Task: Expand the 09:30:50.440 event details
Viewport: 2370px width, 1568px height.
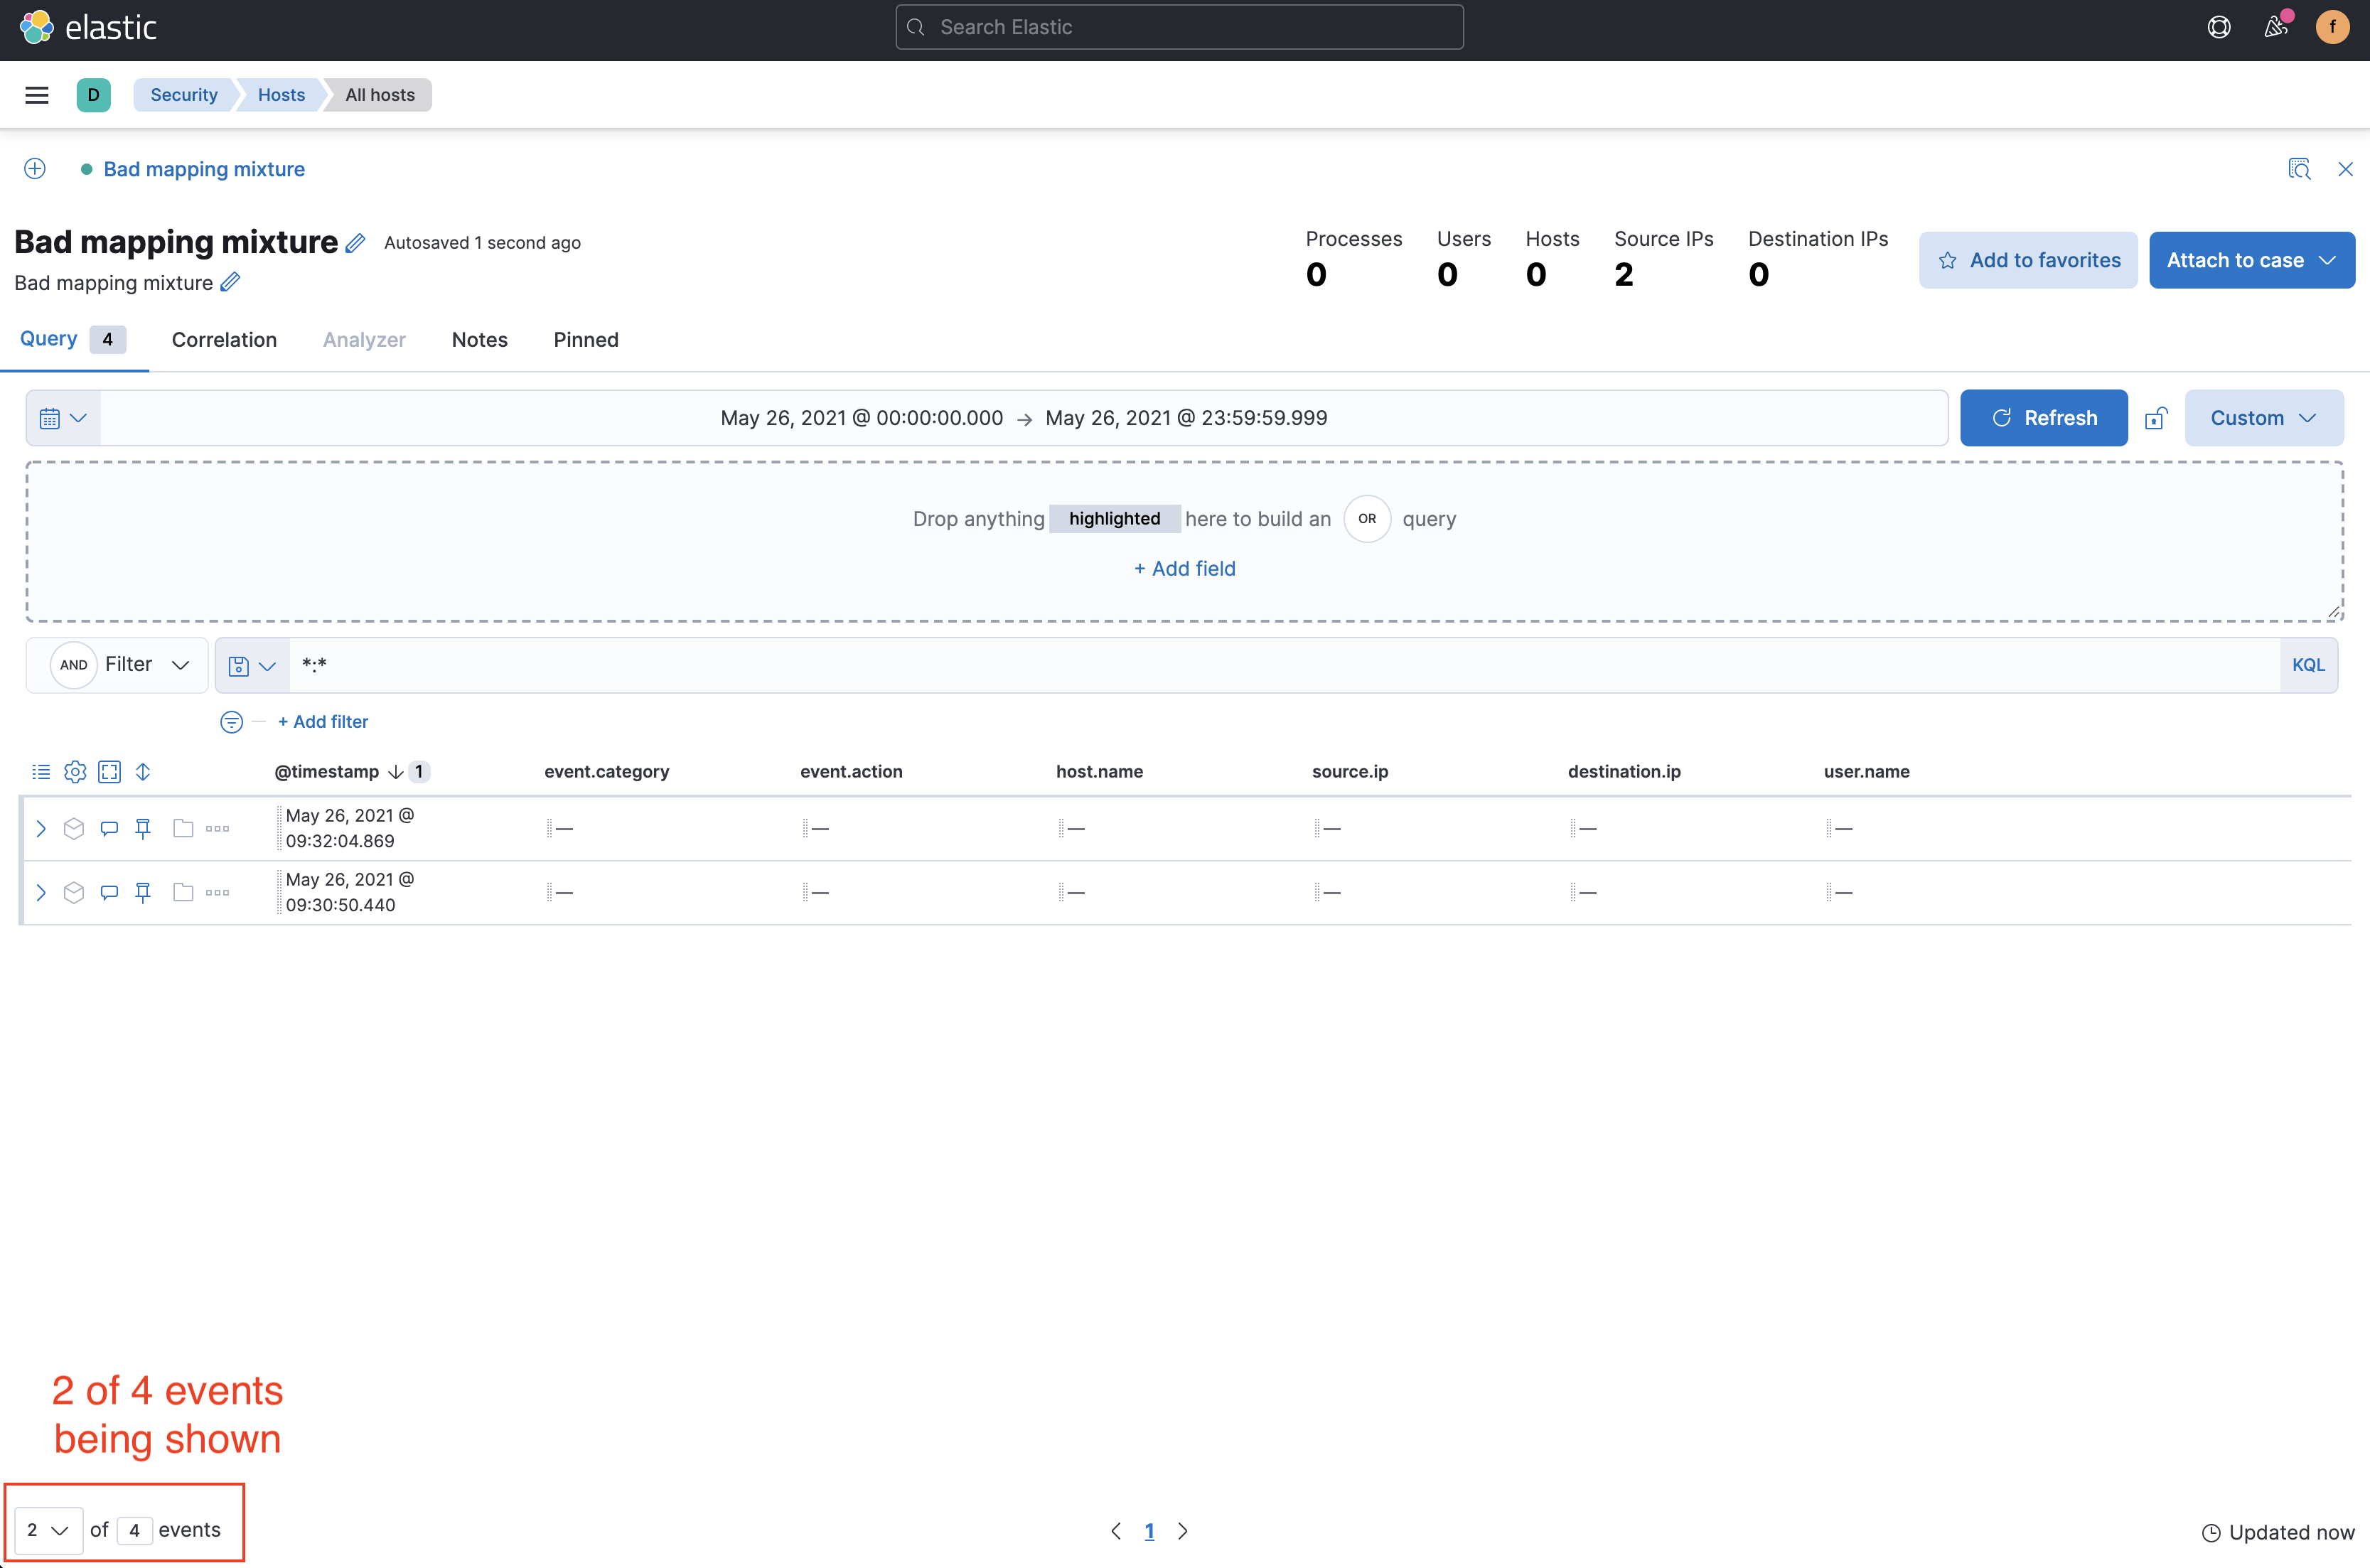Action: click(41, 892)
